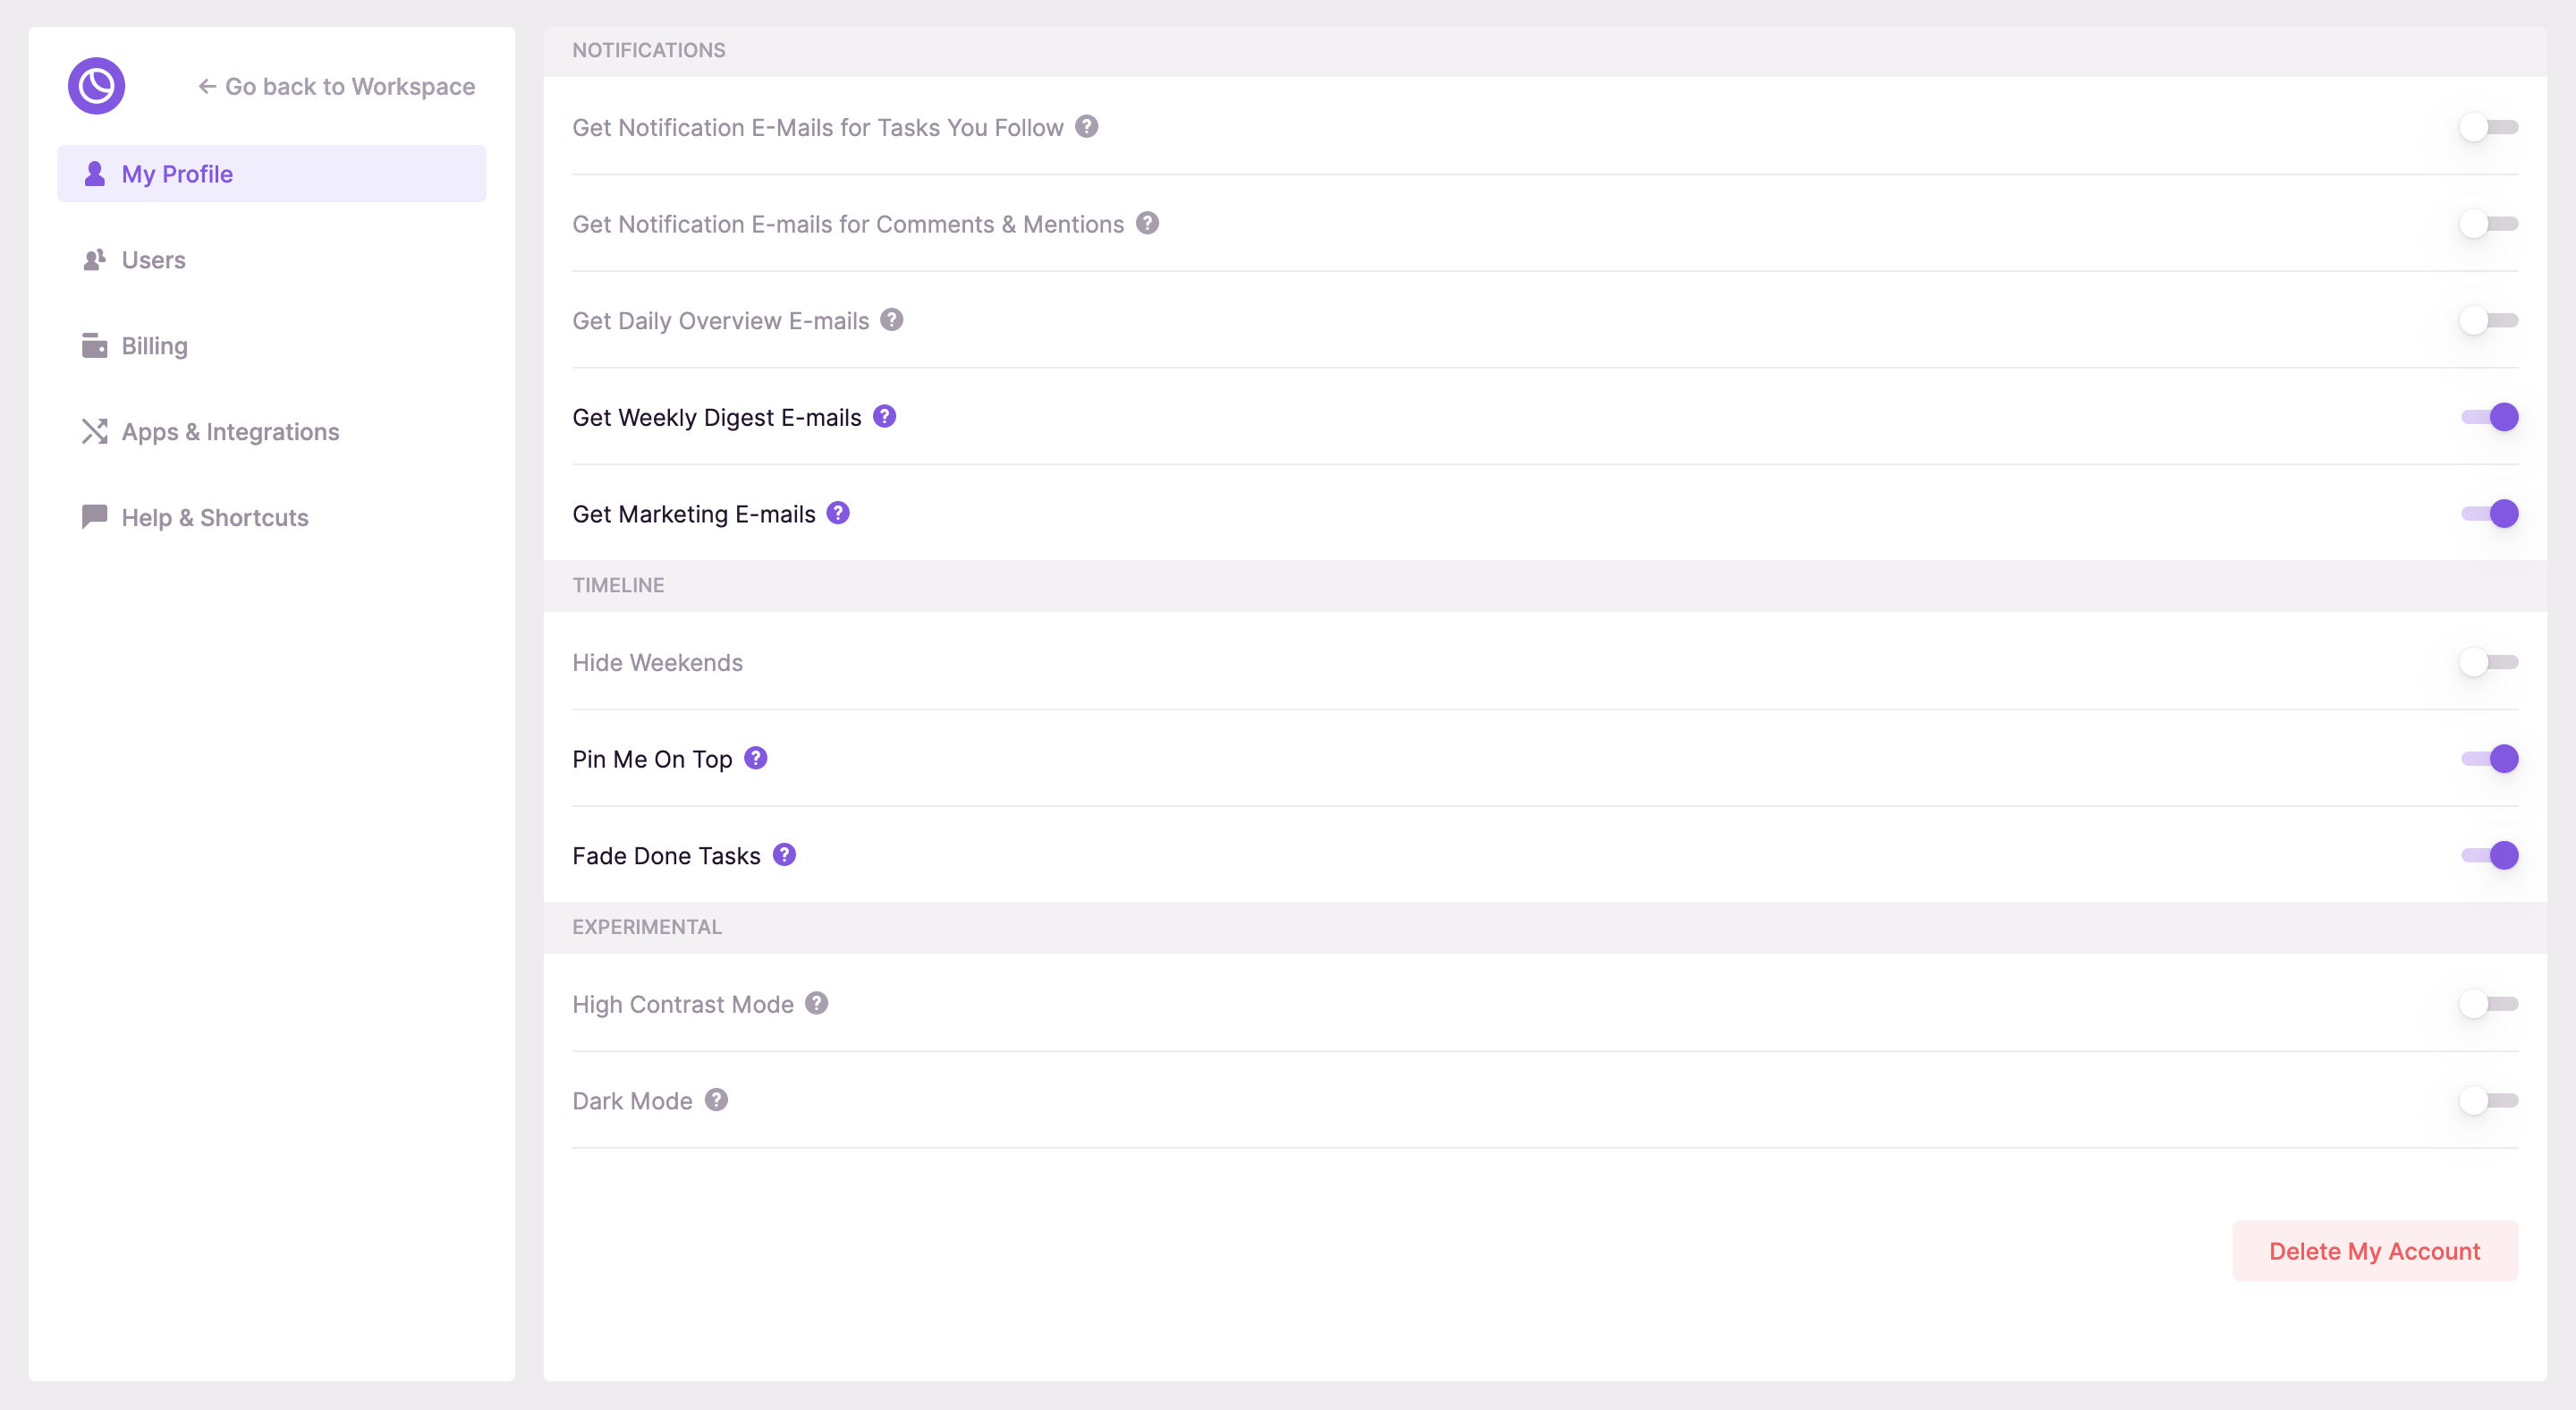Turn off Get Marketing E-mails
The height and width of the screenshot is (1410, 2576).
2488,514
